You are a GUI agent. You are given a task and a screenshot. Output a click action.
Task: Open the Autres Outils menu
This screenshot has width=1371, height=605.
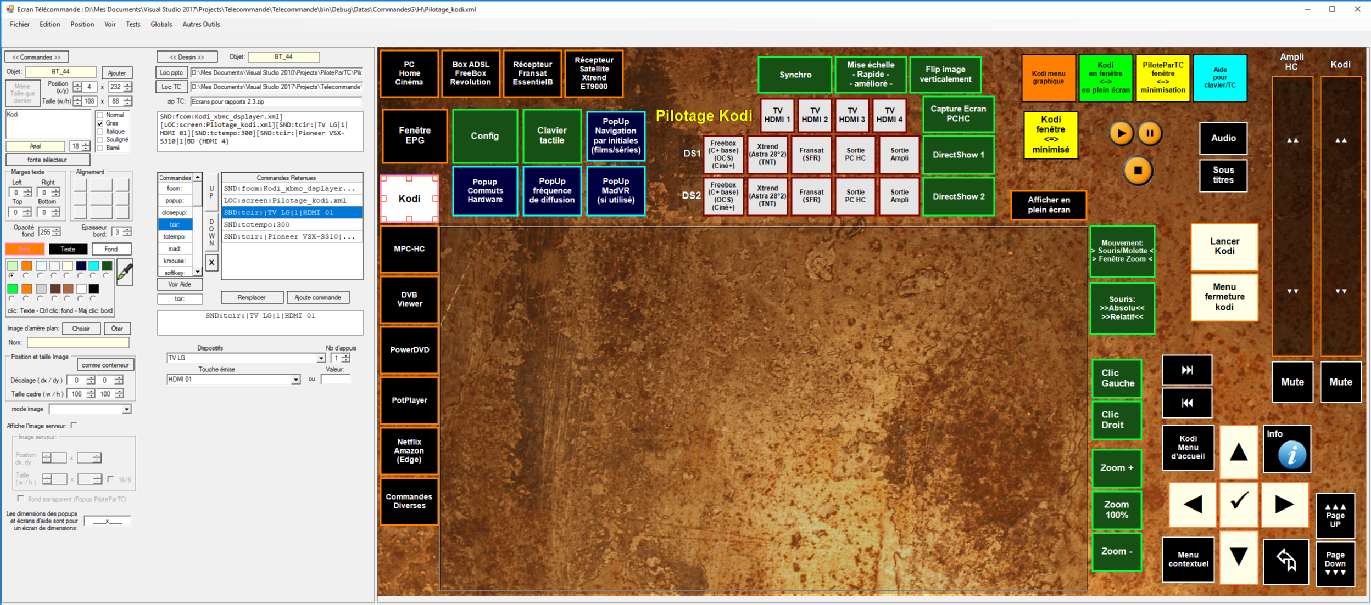coord(201,23)
